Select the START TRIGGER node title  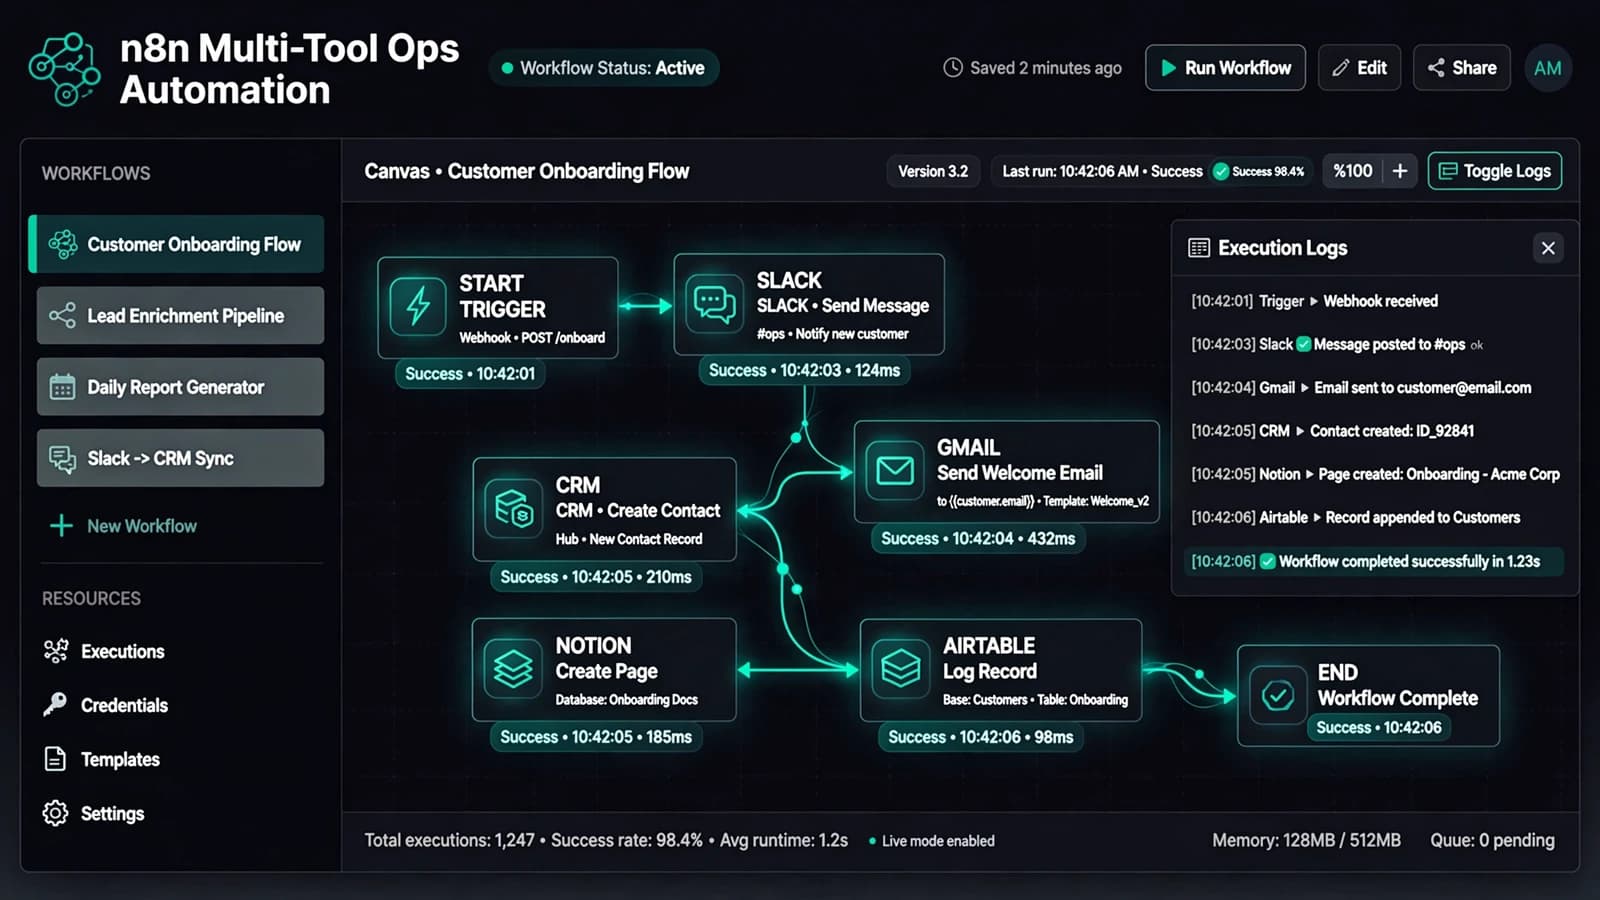[x=502, y=296]
